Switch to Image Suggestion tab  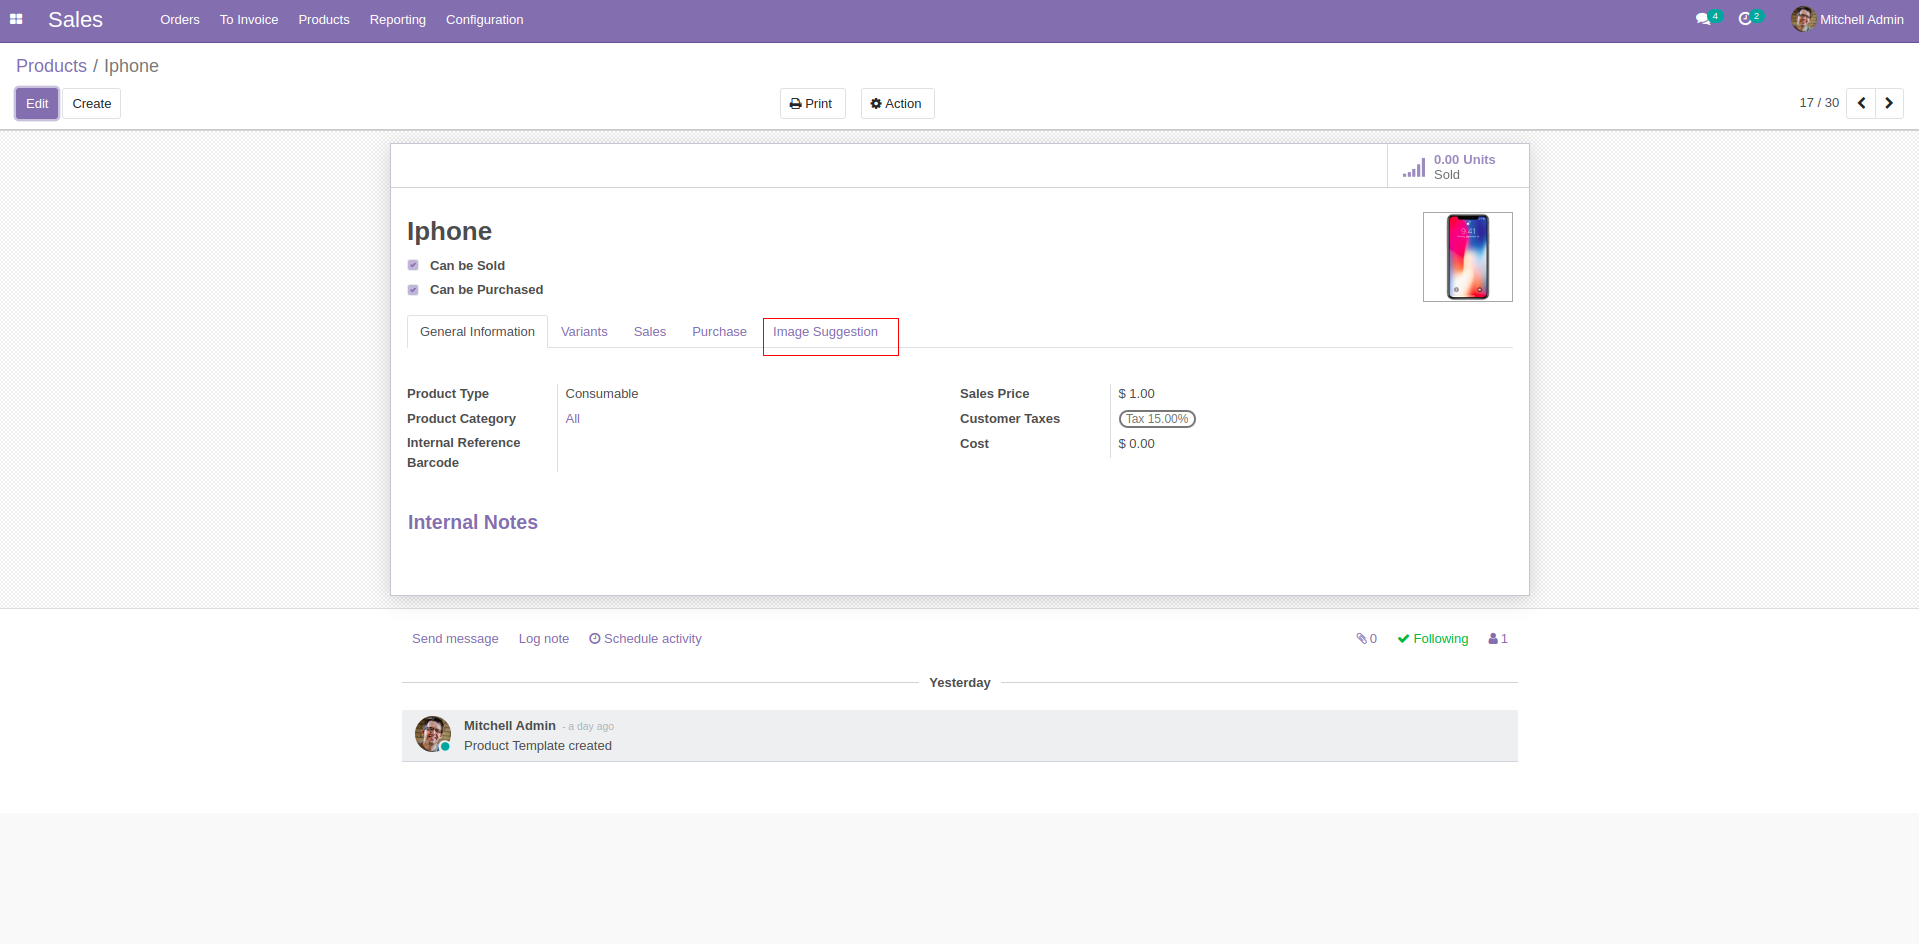(825, 332)
